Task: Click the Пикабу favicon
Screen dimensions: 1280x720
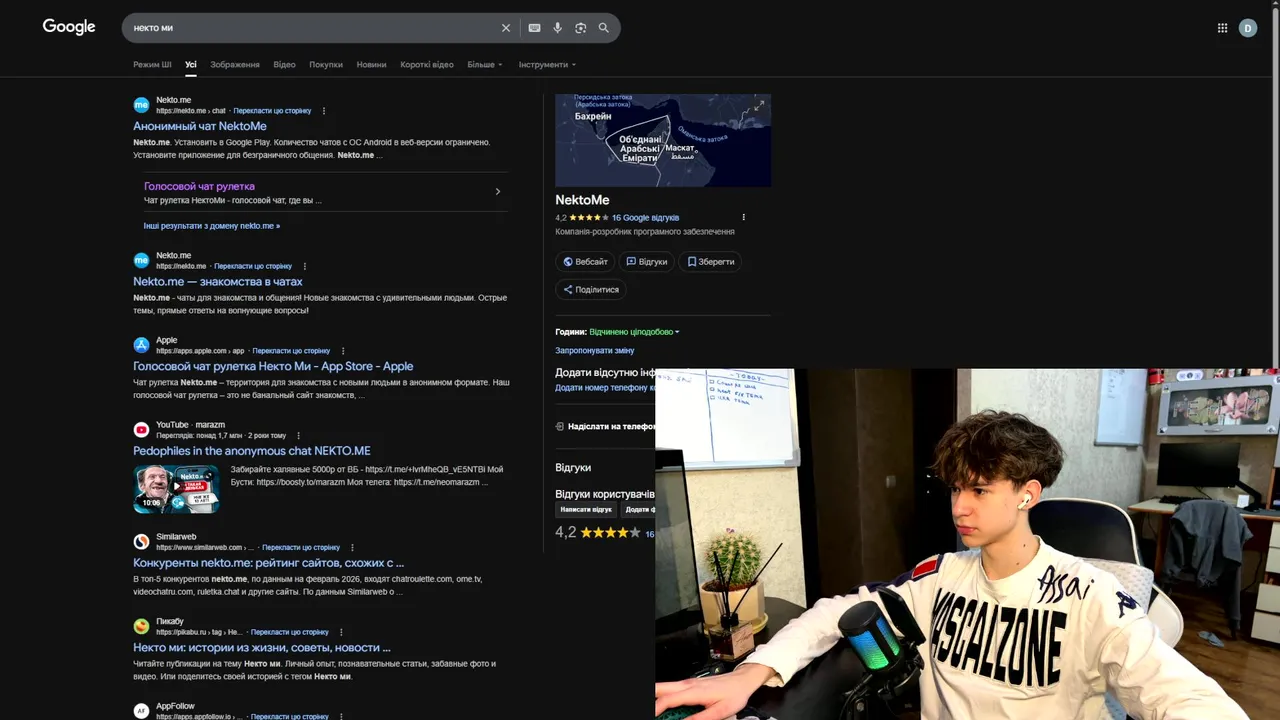Action: click(x=141, y=626)
